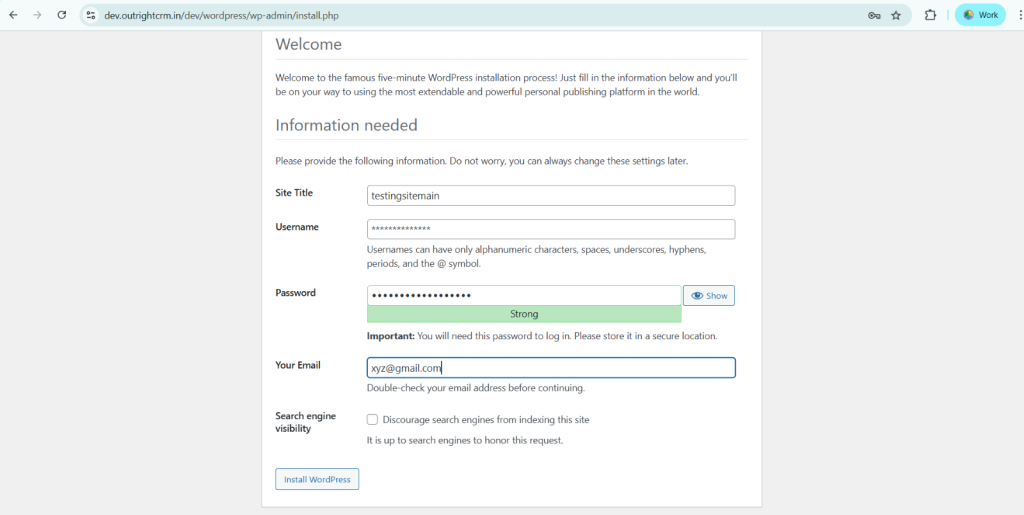Click the 'Important:' password notice text
1024x515 pixels.
pos(542,336)
